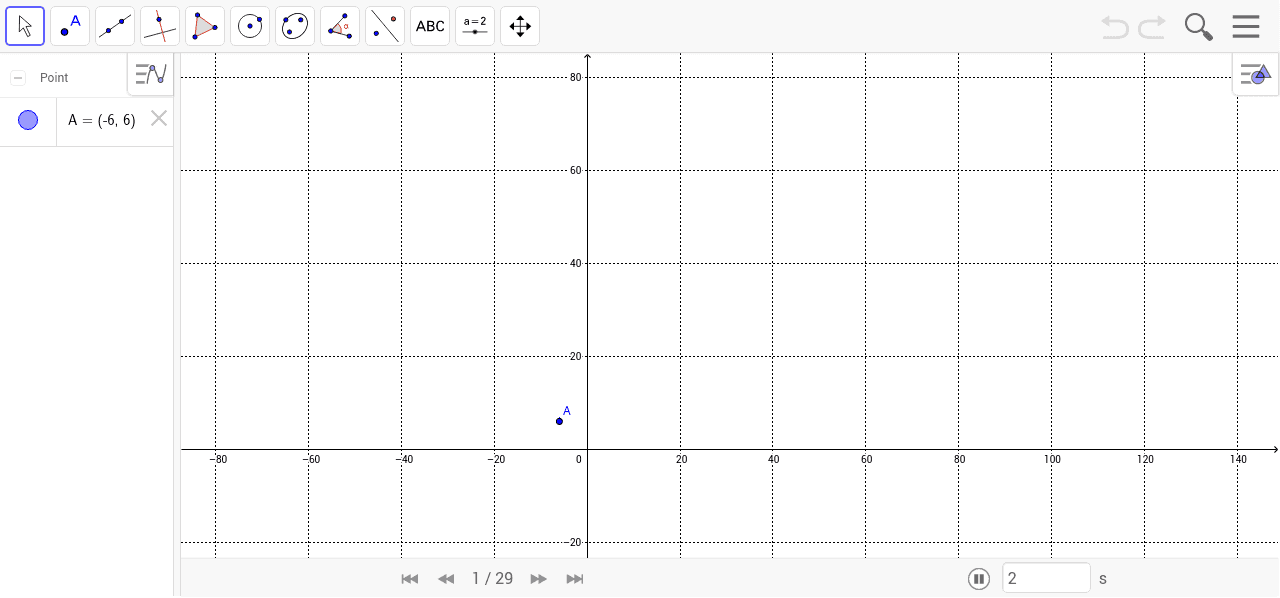Select the Polygon tool
The height and width of the screenshot is (598, 1280).
click(205, 26)
